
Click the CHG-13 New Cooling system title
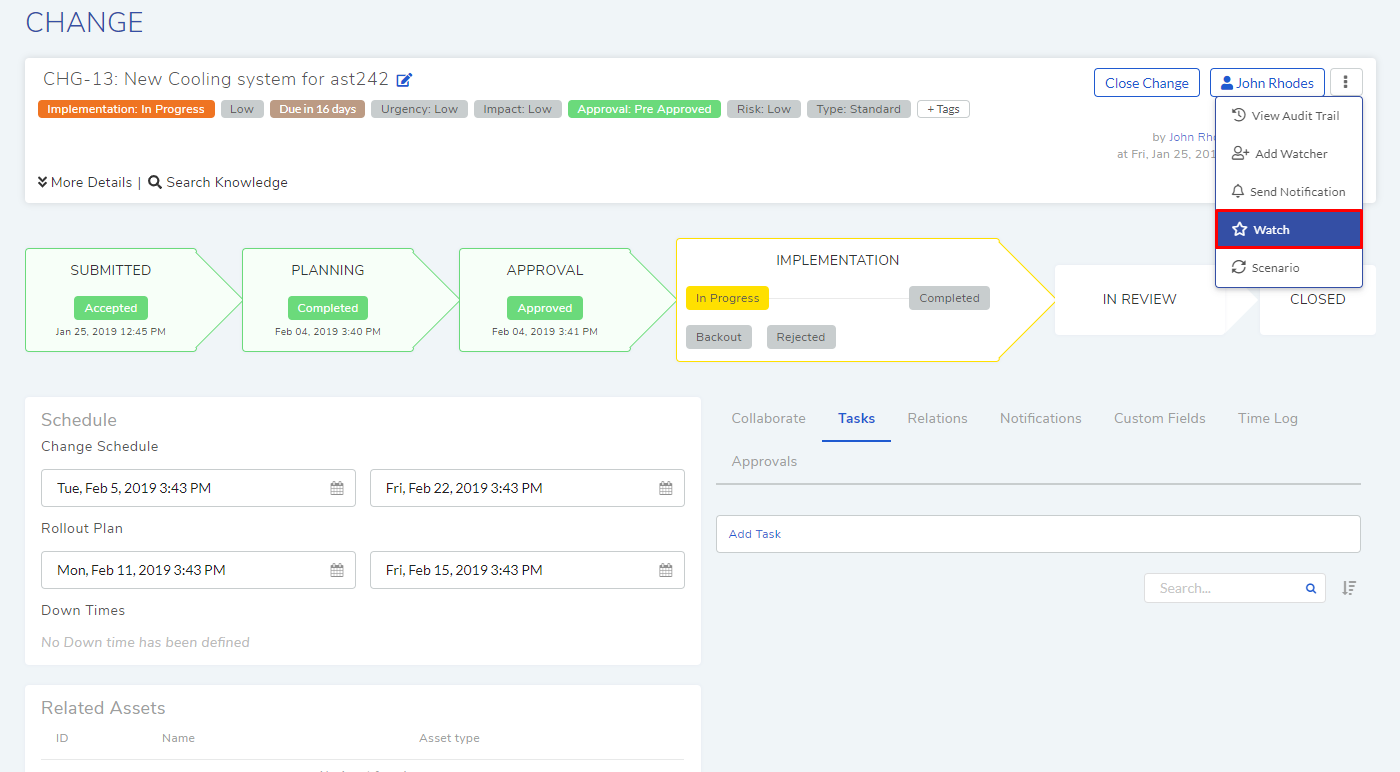(x=215, y=79)
